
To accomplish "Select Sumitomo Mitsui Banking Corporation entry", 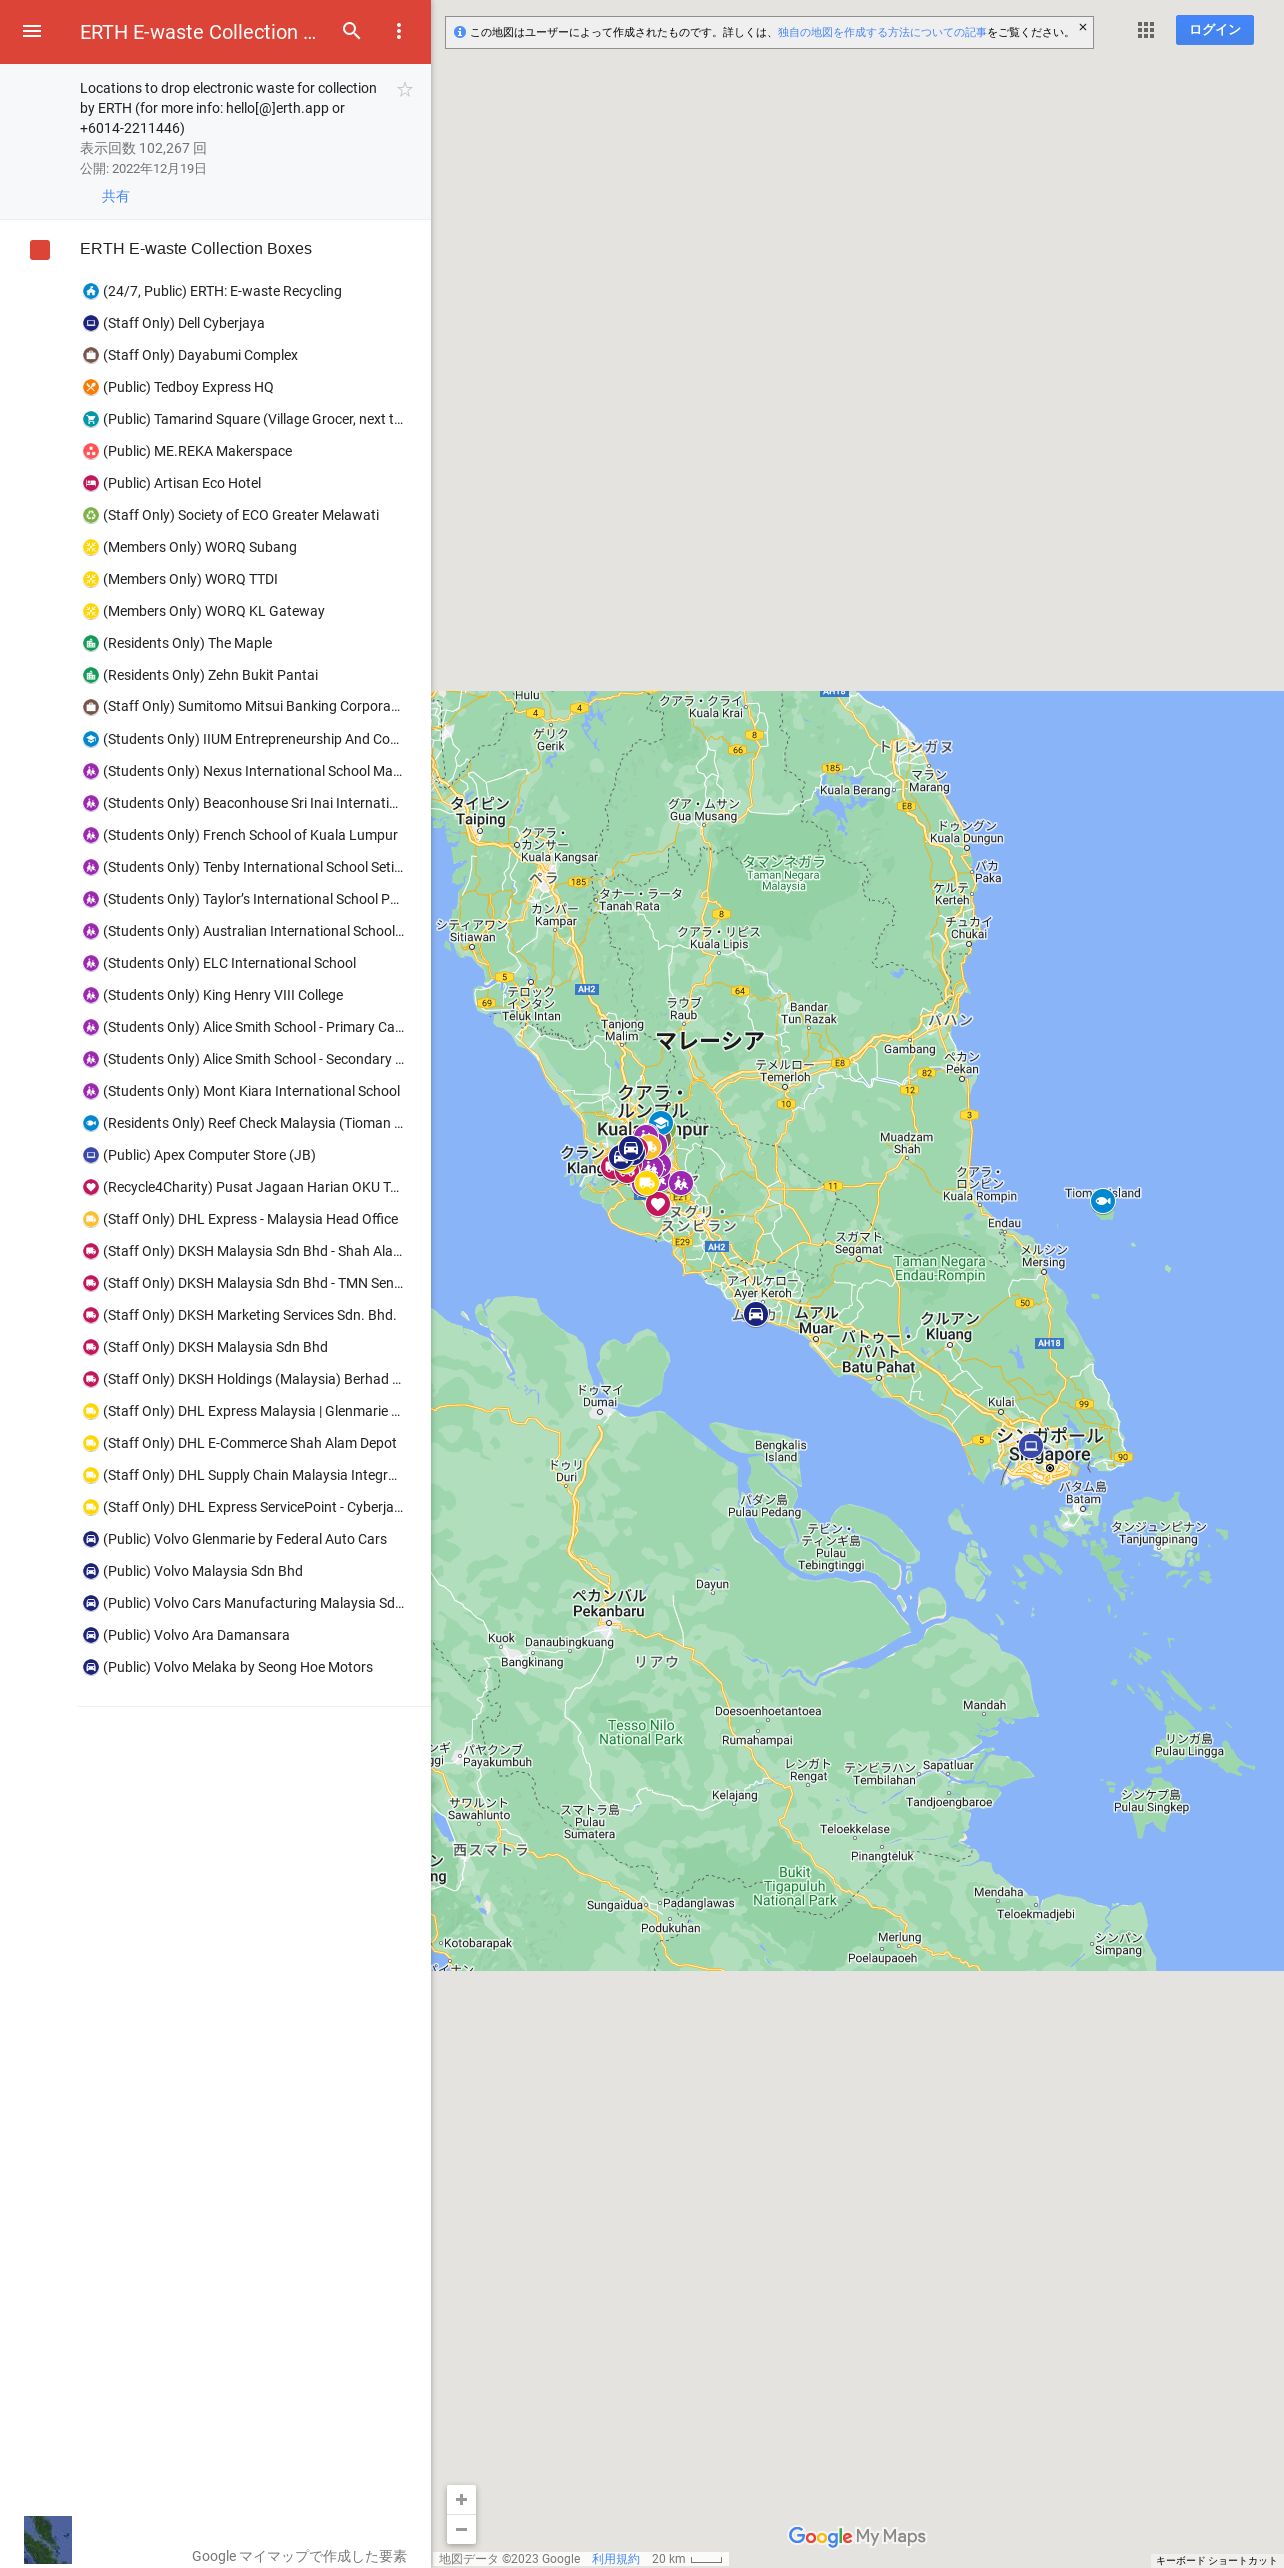I will click(242, 706).
